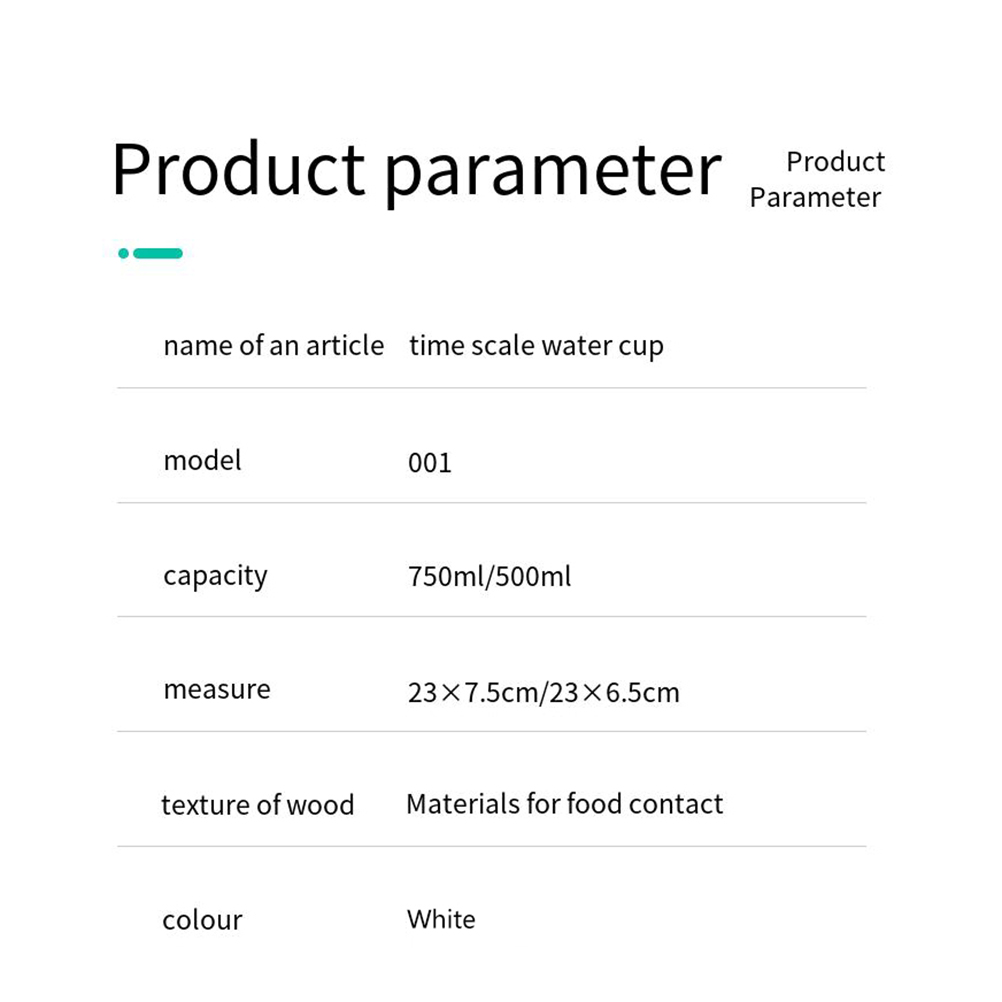Select the "model" row label

click(202, 461)
